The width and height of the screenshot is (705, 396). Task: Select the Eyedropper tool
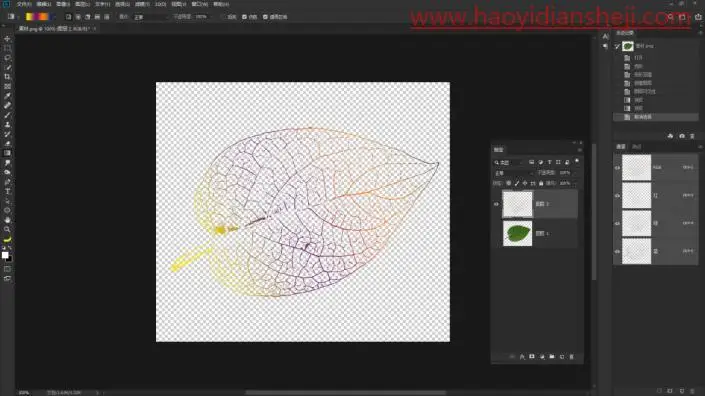[x=7, y=96]
